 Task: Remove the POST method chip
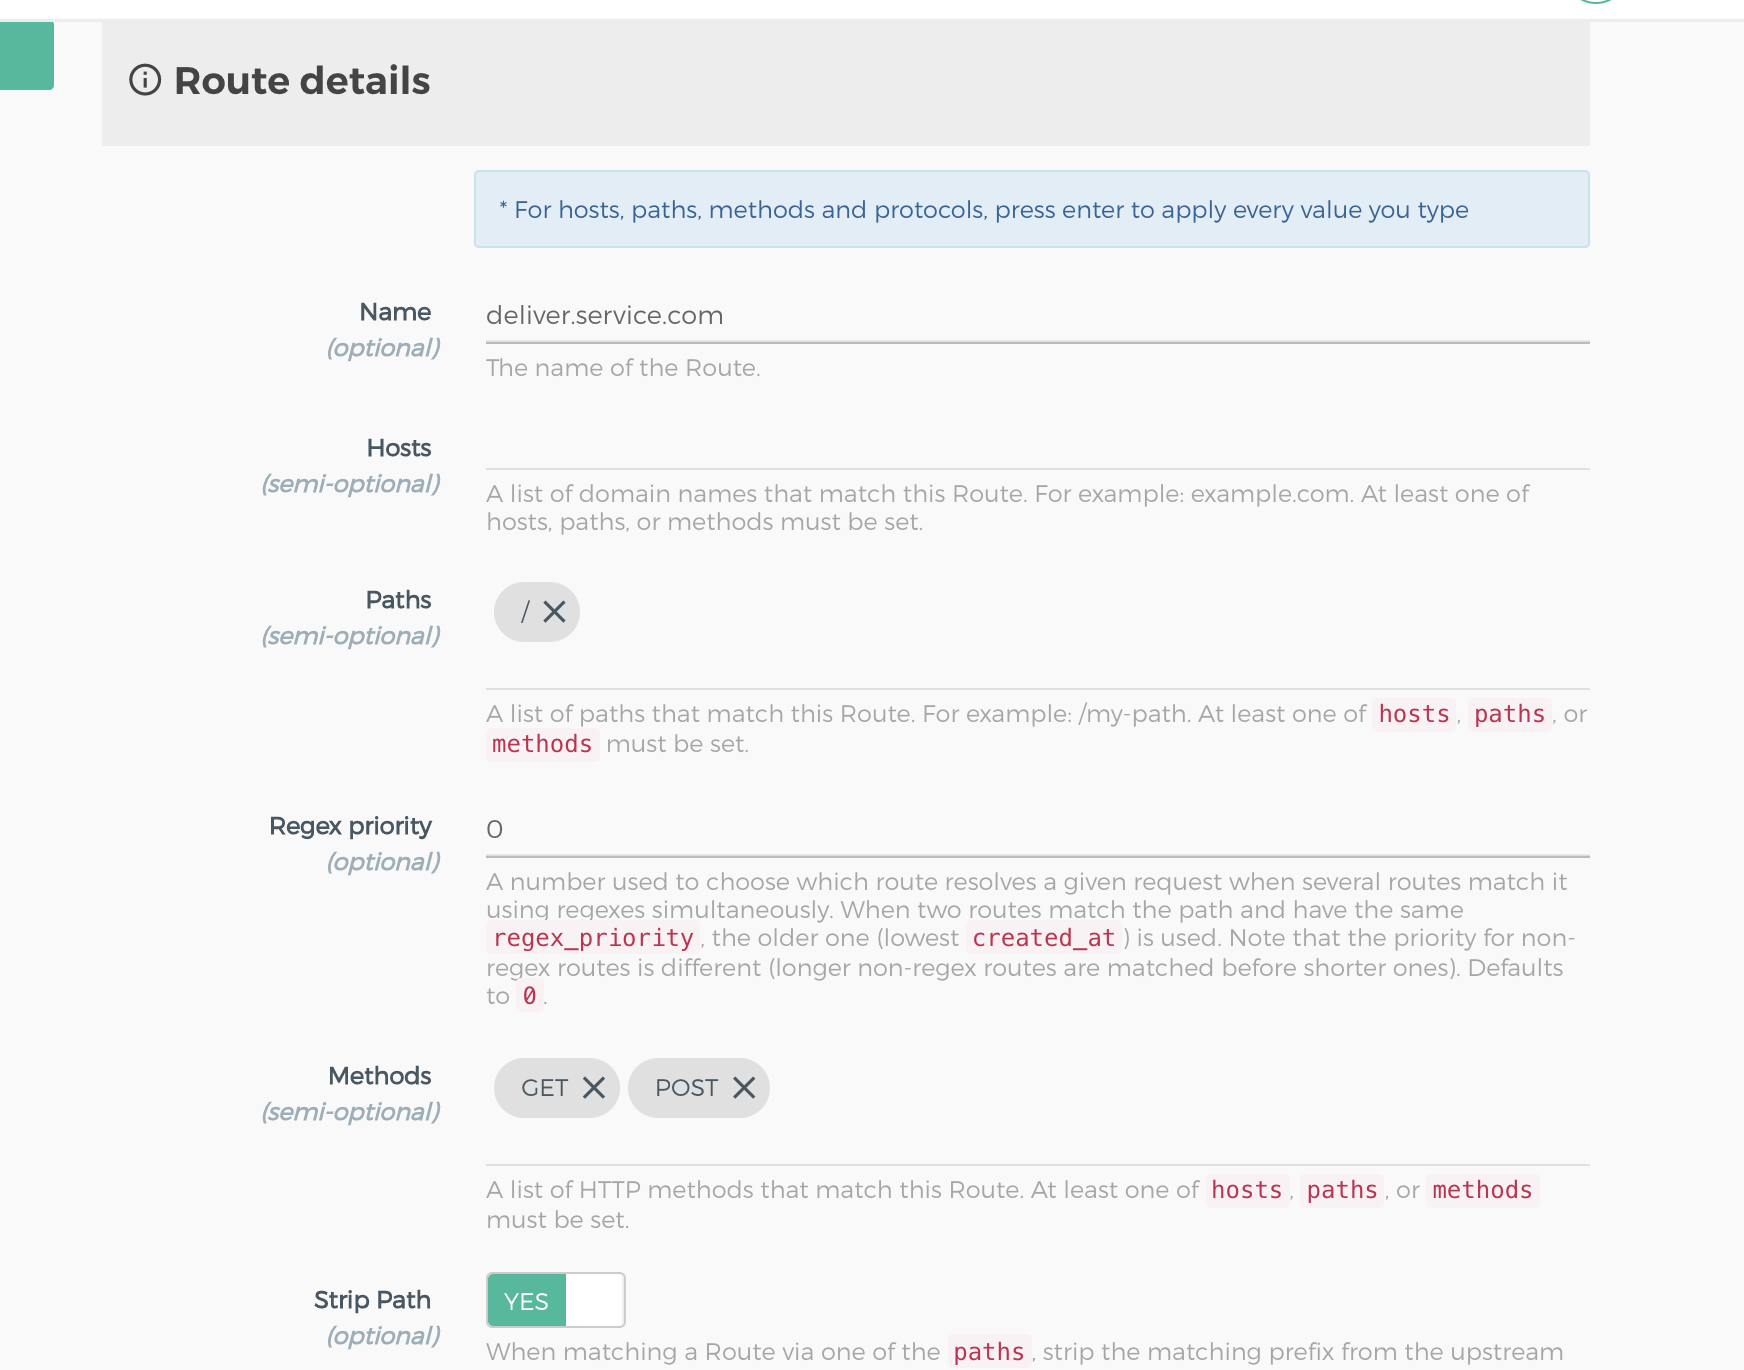[x=744, y=1088]
